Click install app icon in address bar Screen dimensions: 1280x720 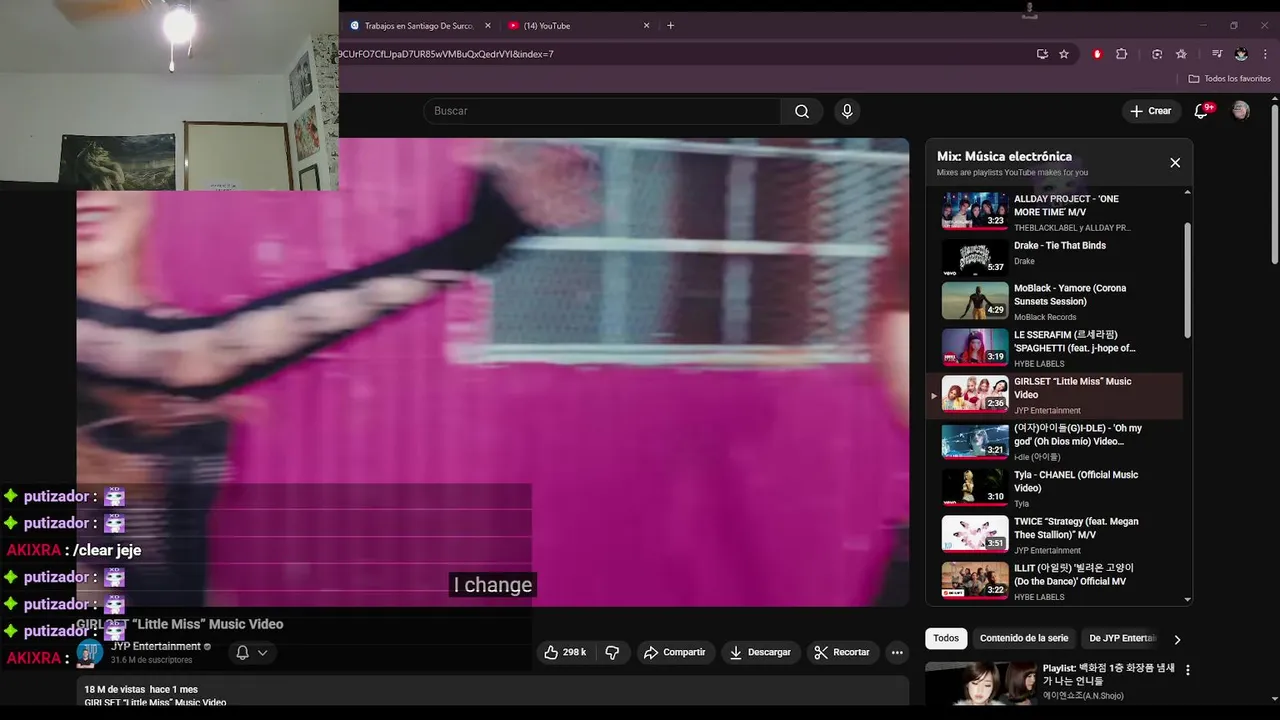click(x=1042, y=54)
